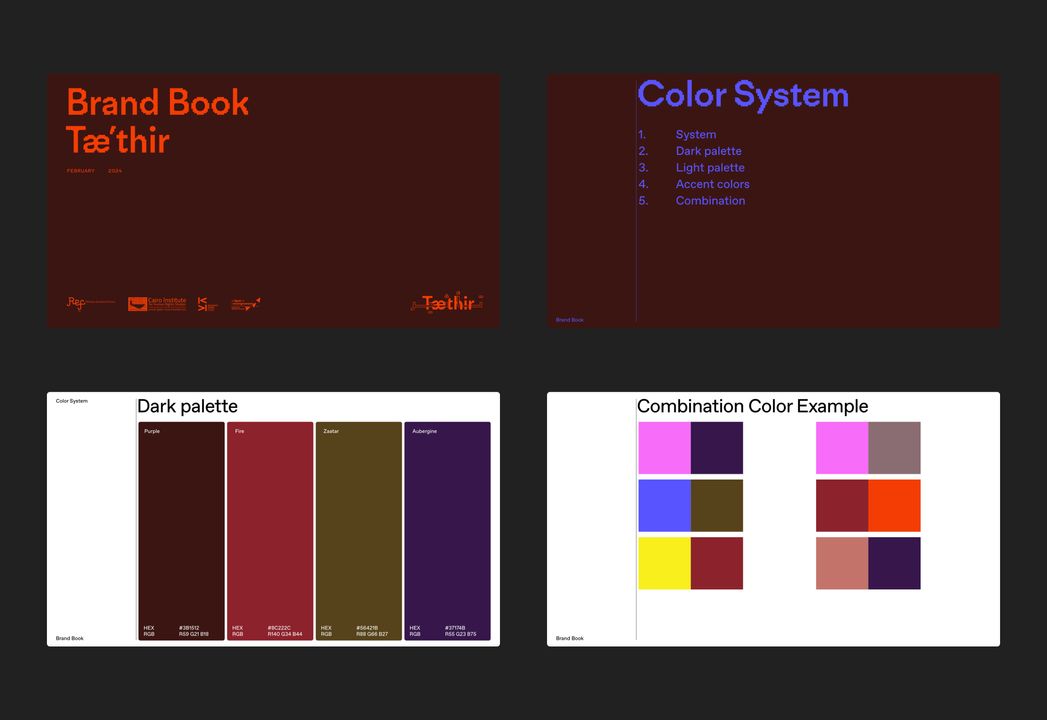Select the yellow square in combination examples
The width and height of the screenshot is (1047, 720).
click(664, 563)
